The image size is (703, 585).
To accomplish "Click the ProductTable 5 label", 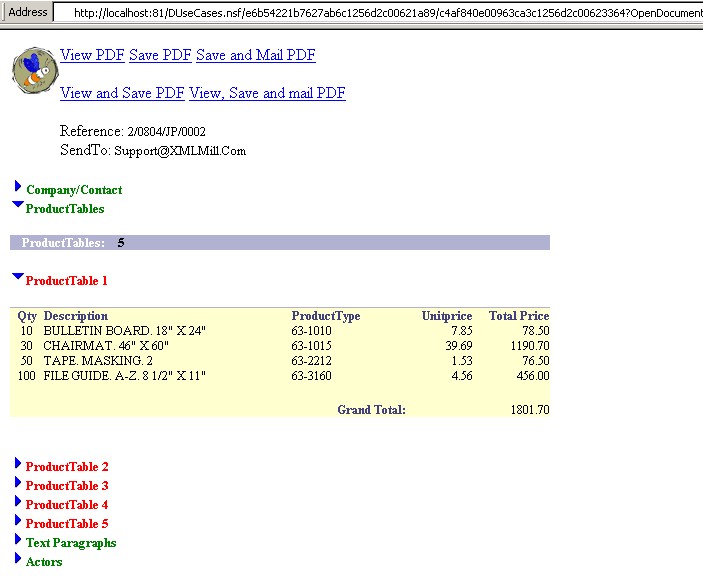I will click(67, 524).
